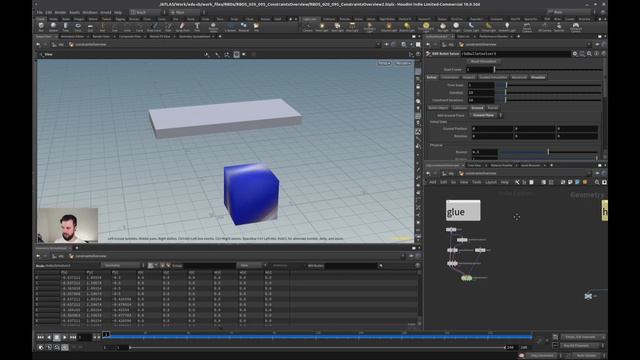Add a Gamepad Camera from the shelf
The width and height of the screenshot is (640, 360).
pyautogui.click(x=576, y=27)
